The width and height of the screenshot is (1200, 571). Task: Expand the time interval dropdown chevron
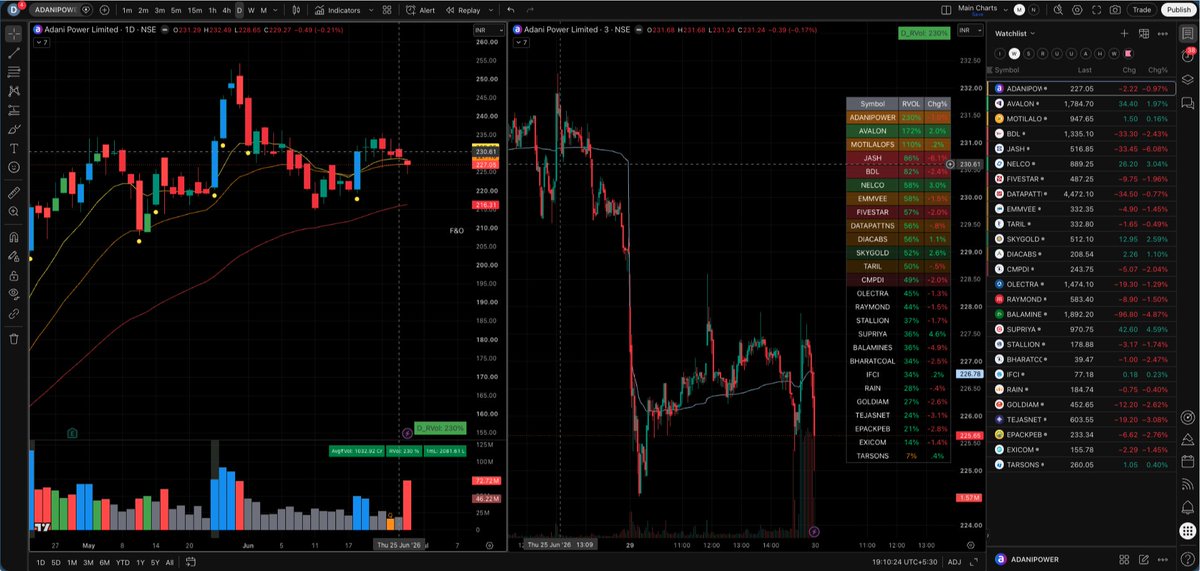coord(275,9)
